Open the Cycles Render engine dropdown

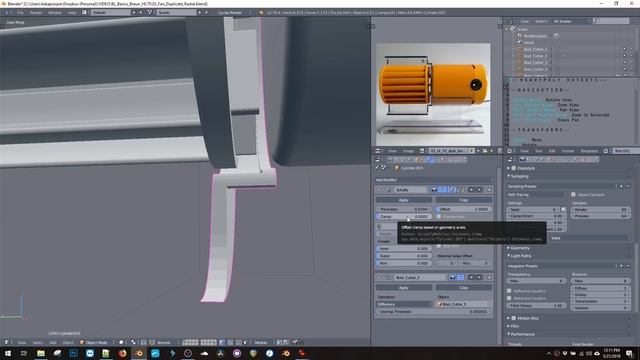click(233, 13)
